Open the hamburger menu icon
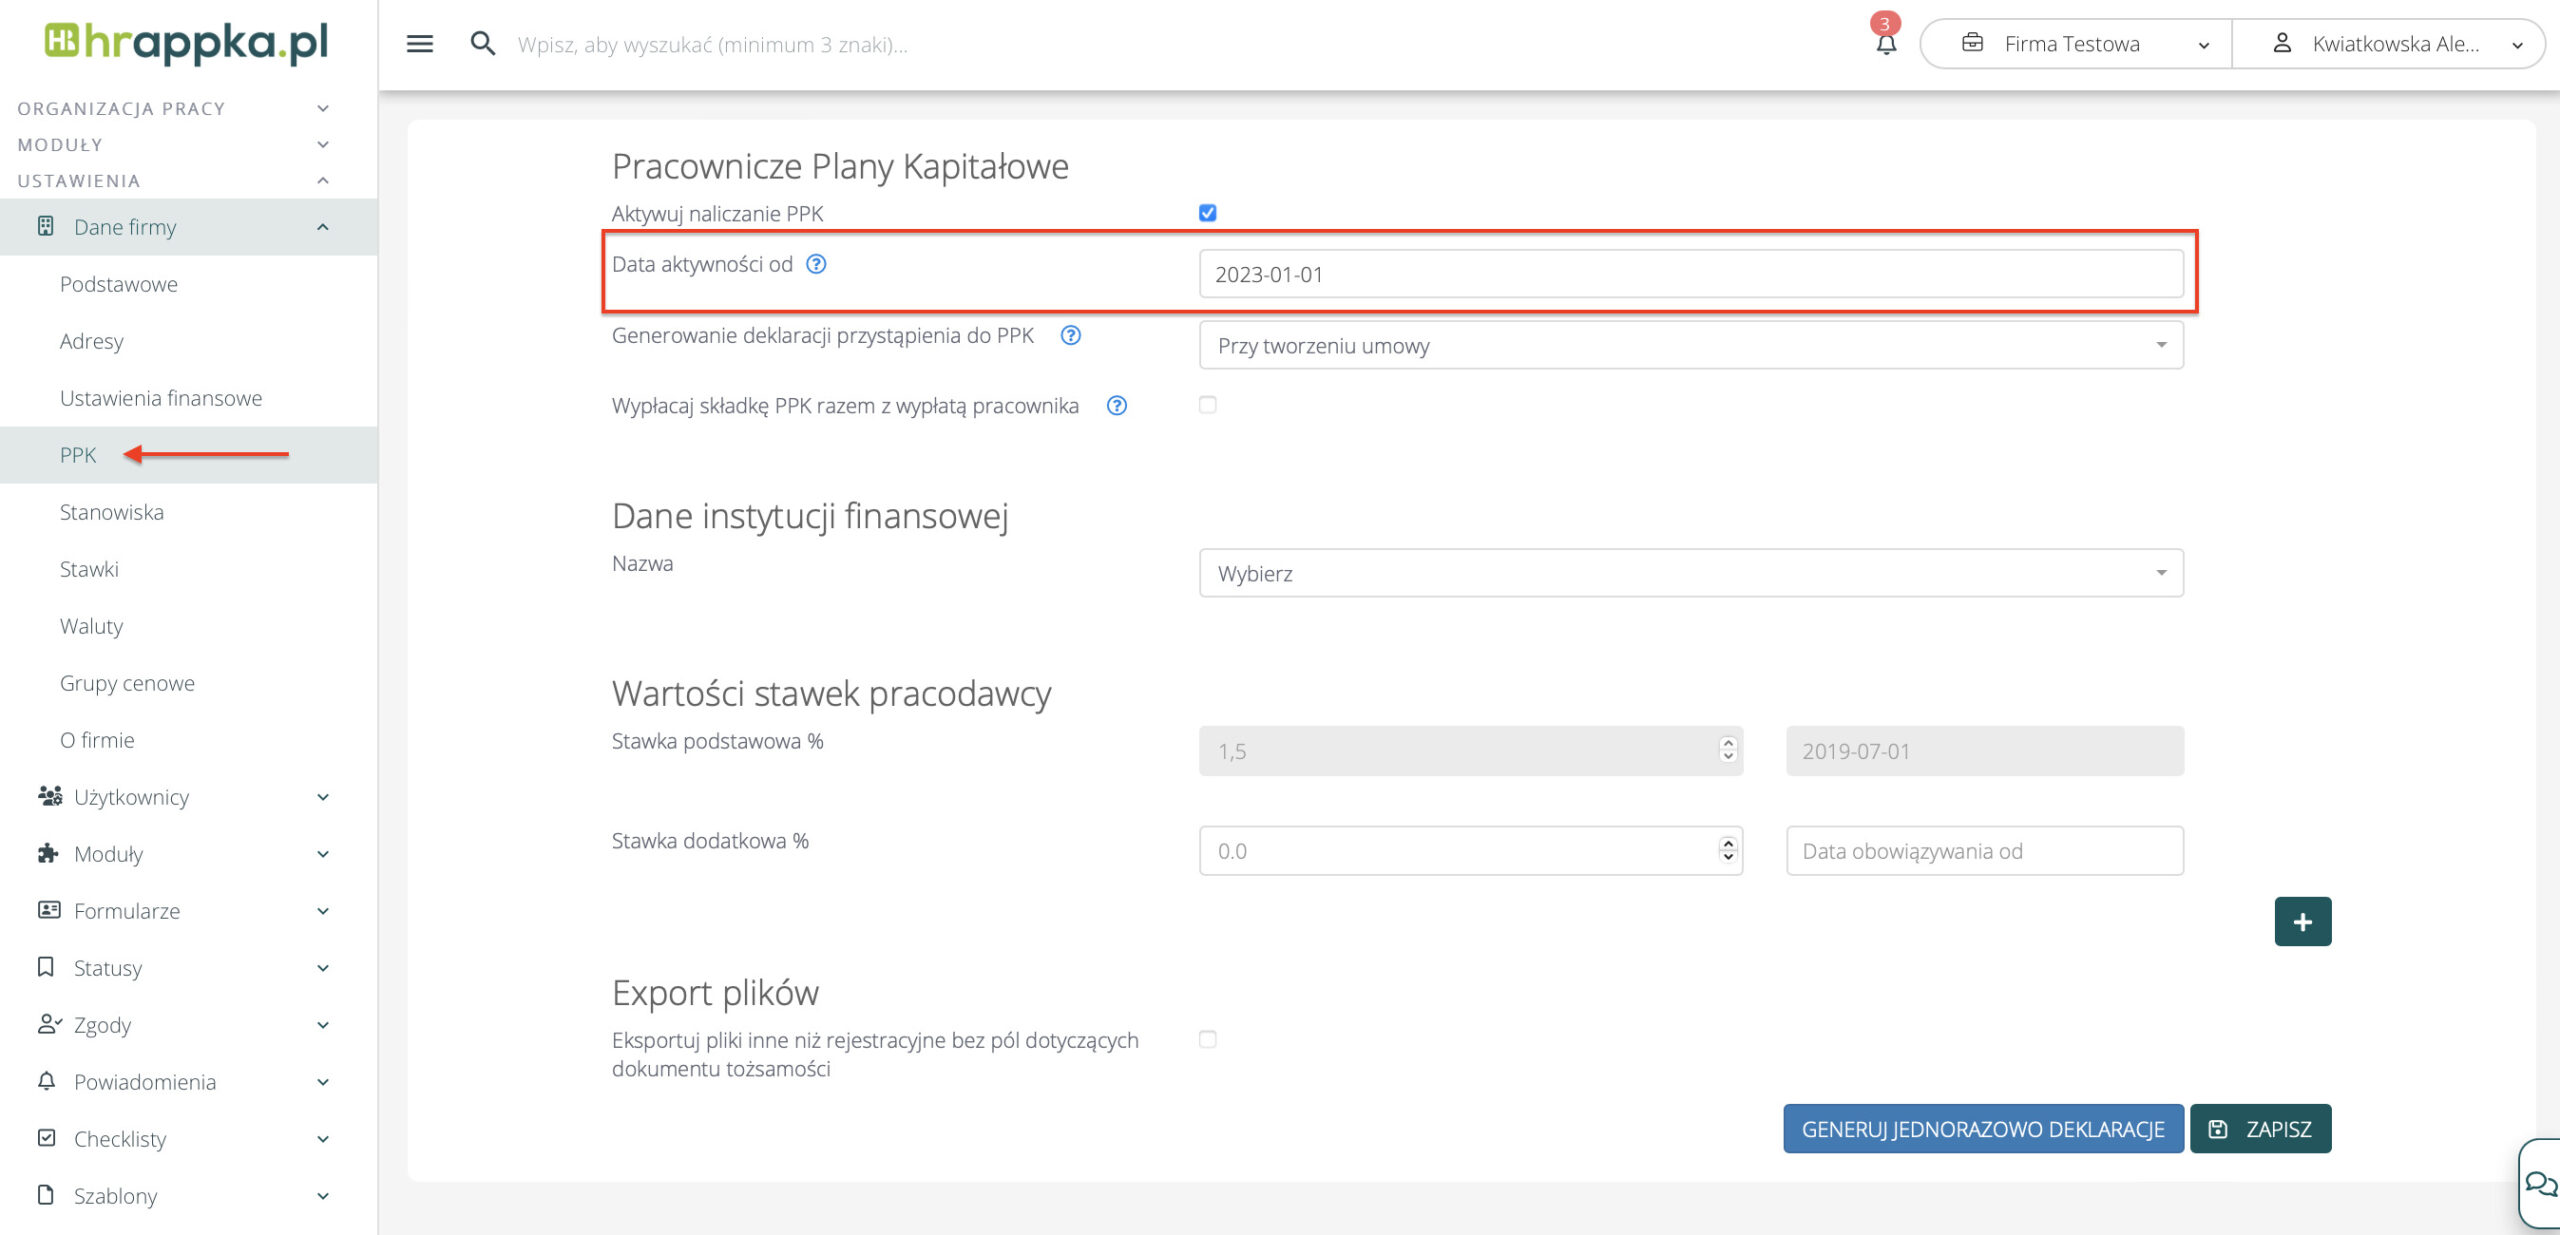The height and width of the screenshot is (1235, 2560). coord(419,44)
